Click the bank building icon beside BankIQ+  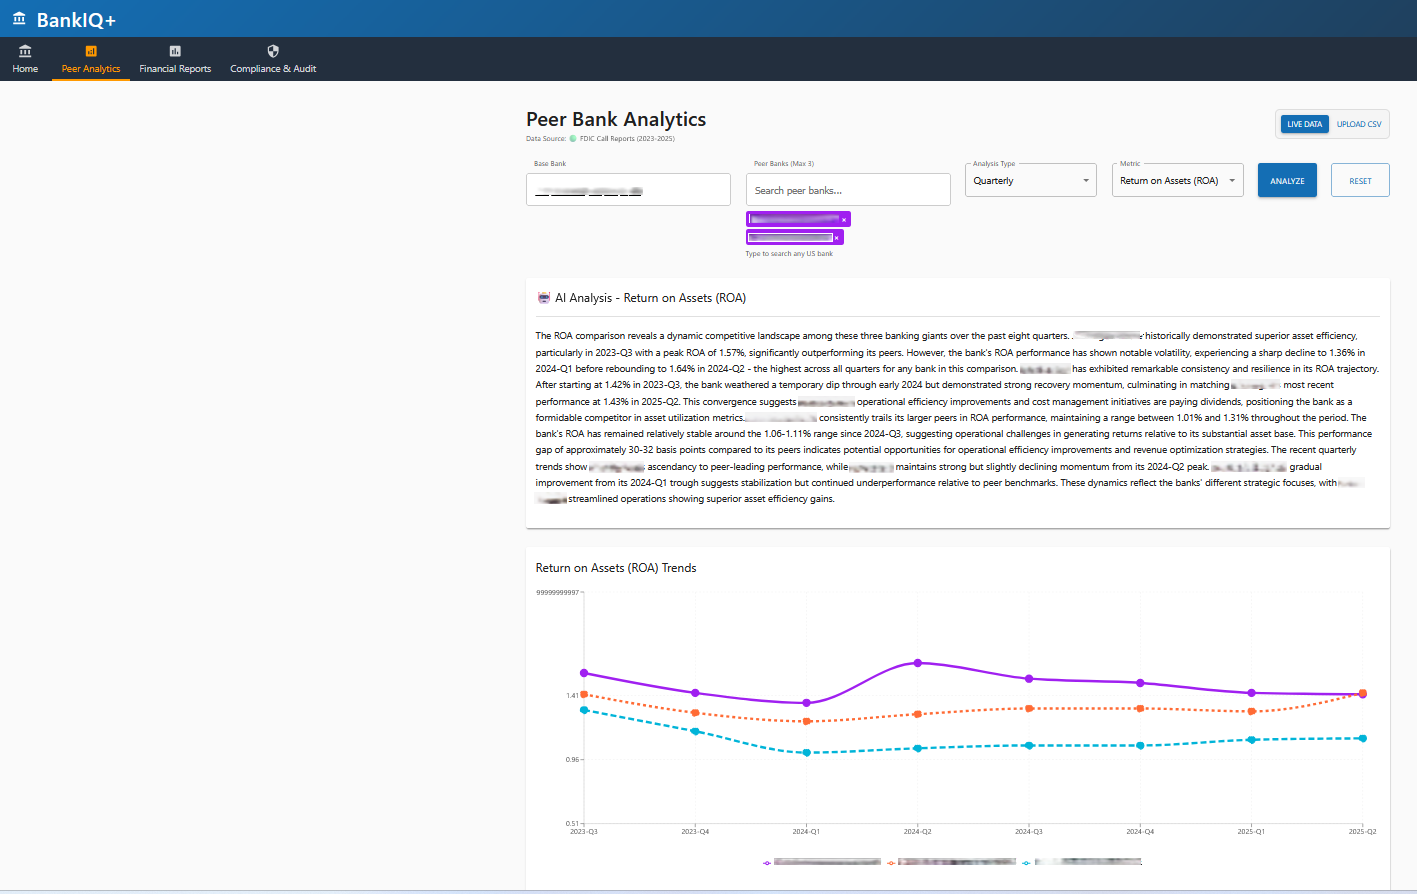(19, 19)
